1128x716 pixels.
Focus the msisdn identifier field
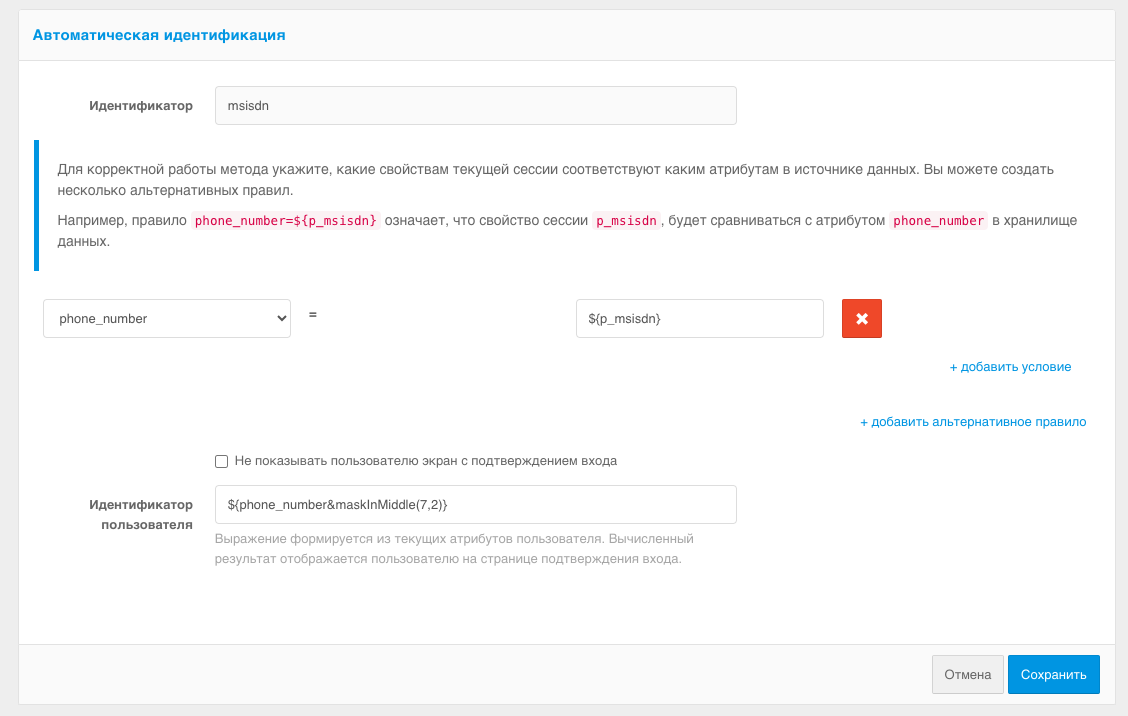pos(475,105)
